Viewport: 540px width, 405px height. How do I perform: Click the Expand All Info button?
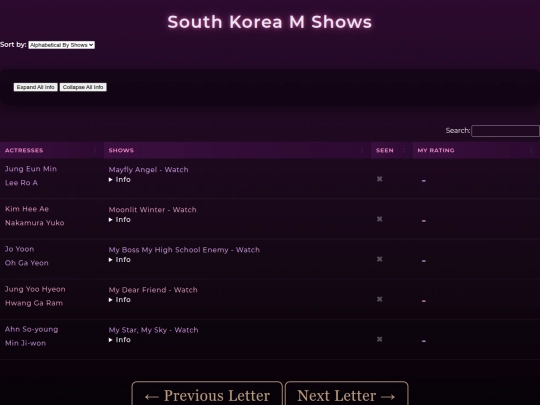point(35,87)
